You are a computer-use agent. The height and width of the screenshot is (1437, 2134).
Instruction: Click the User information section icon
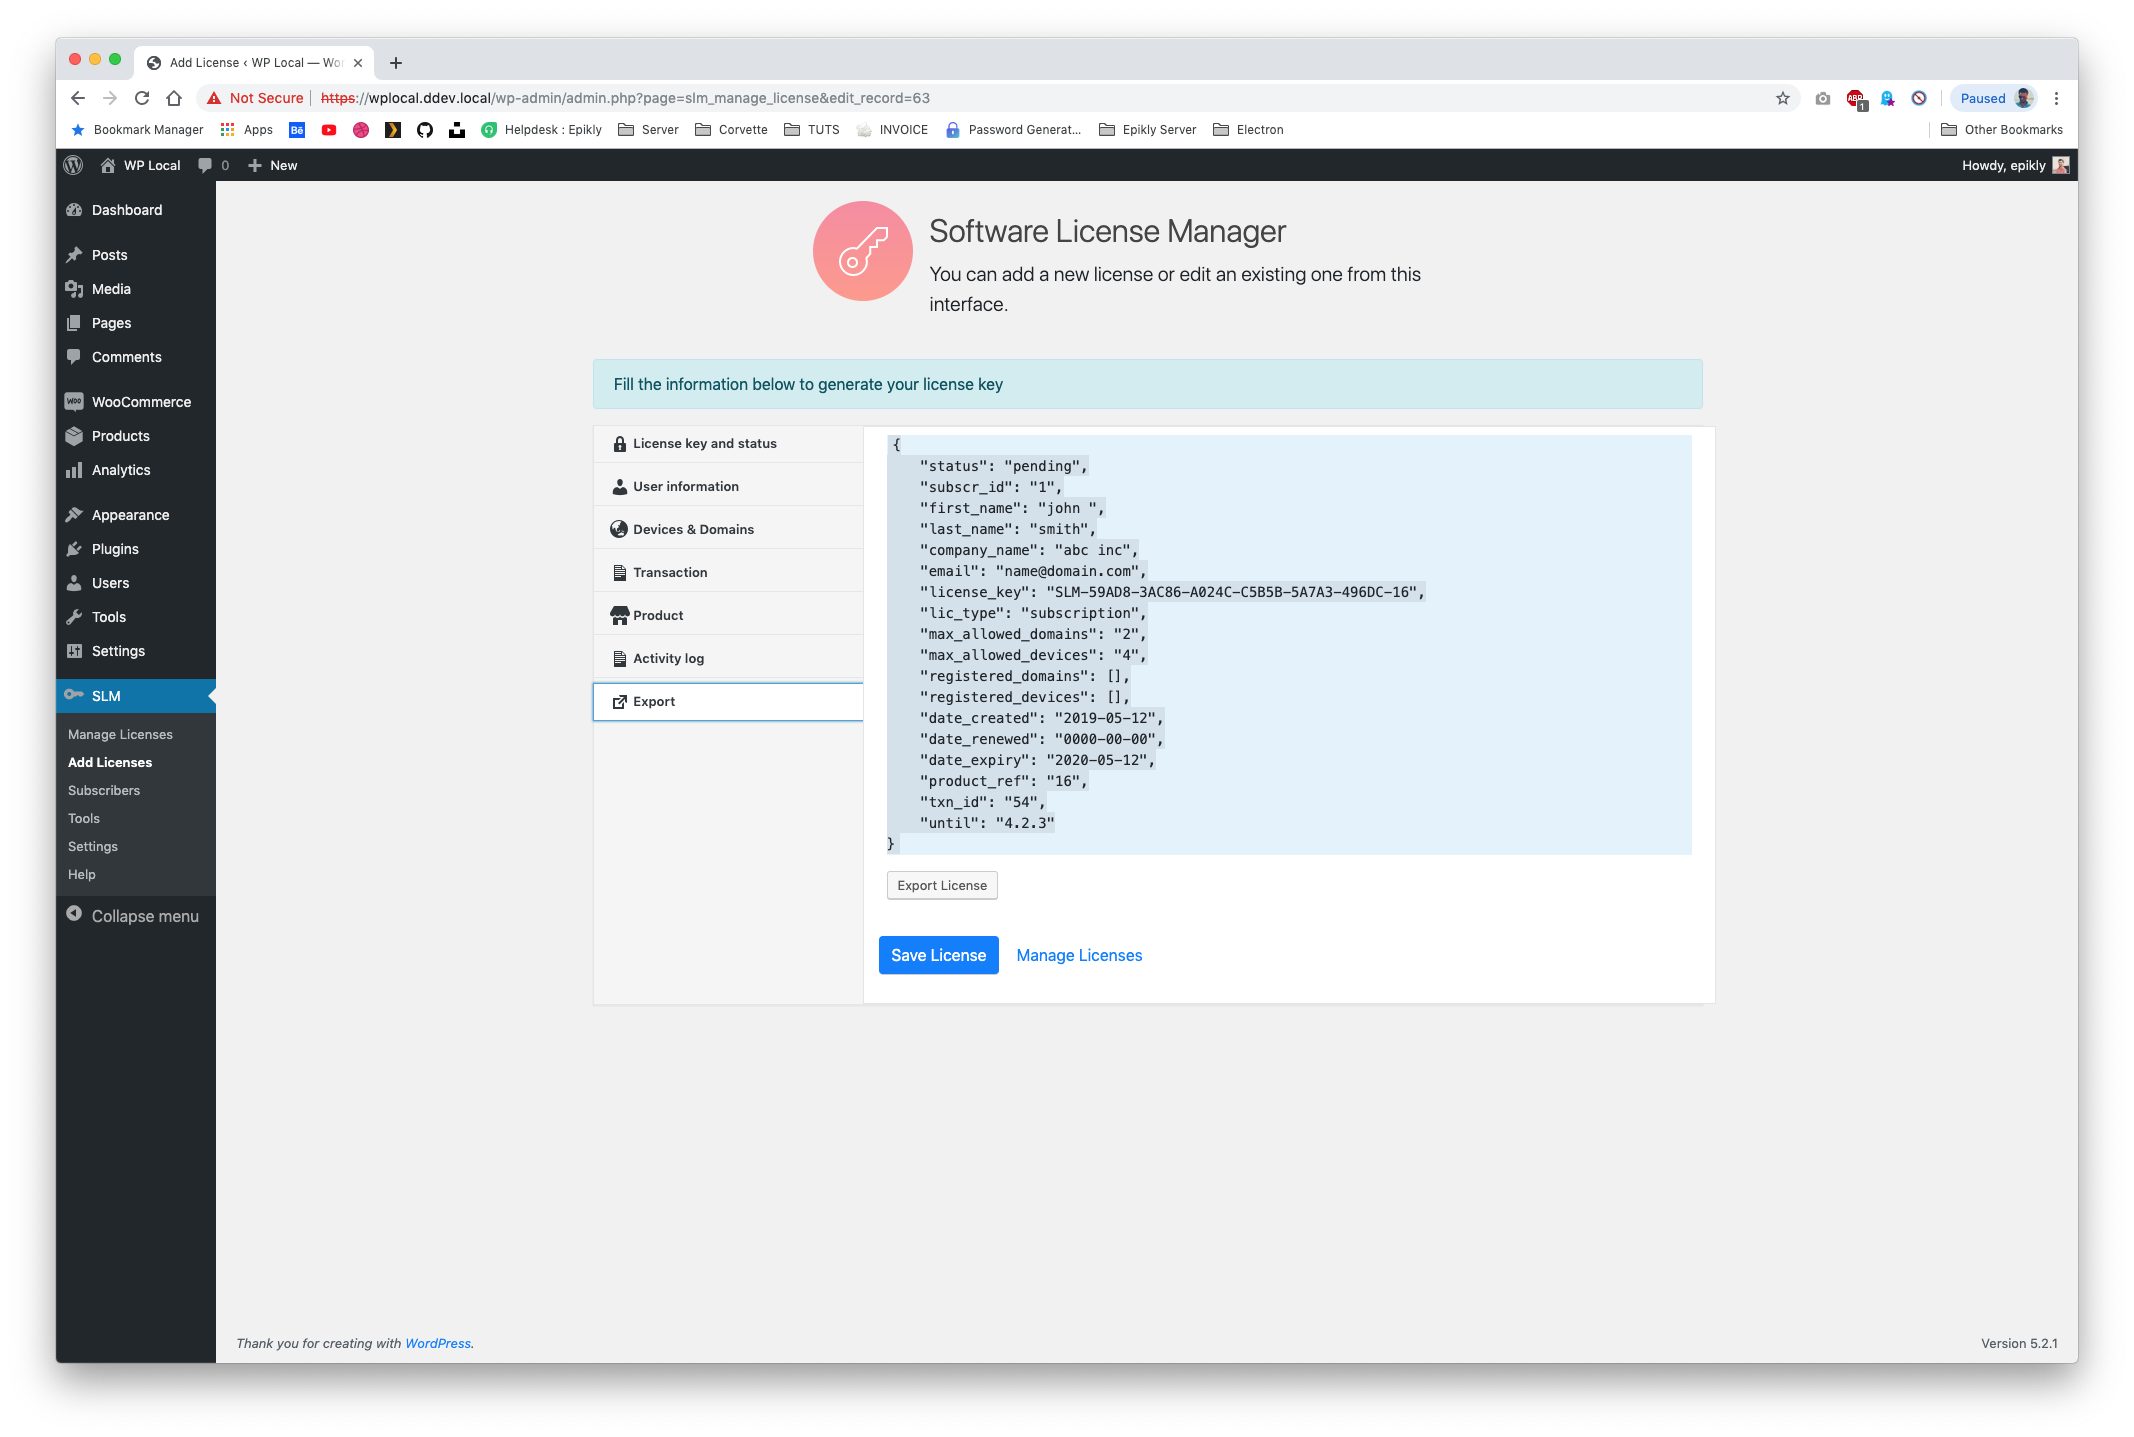[x=619, y=486]
